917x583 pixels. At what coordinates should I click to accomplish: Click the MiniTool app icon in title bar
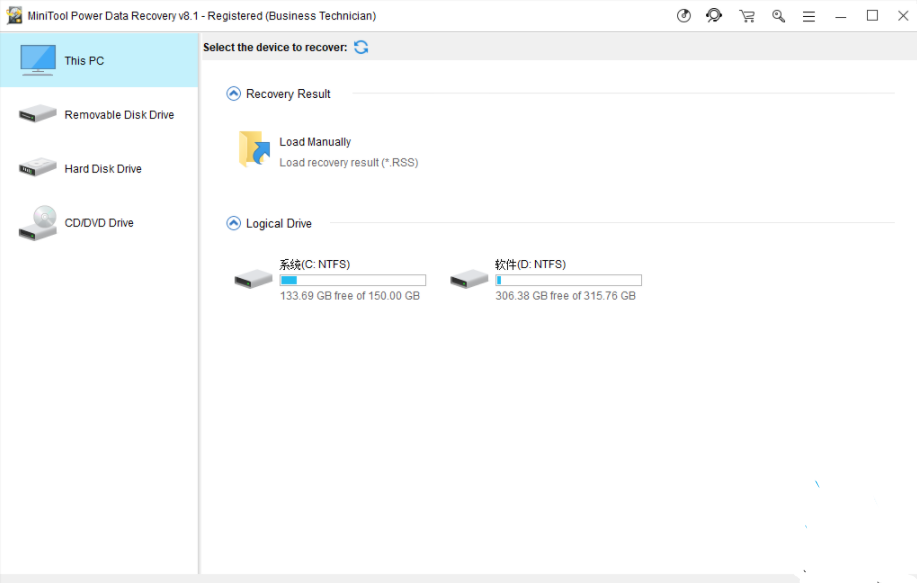coord(14,15)
